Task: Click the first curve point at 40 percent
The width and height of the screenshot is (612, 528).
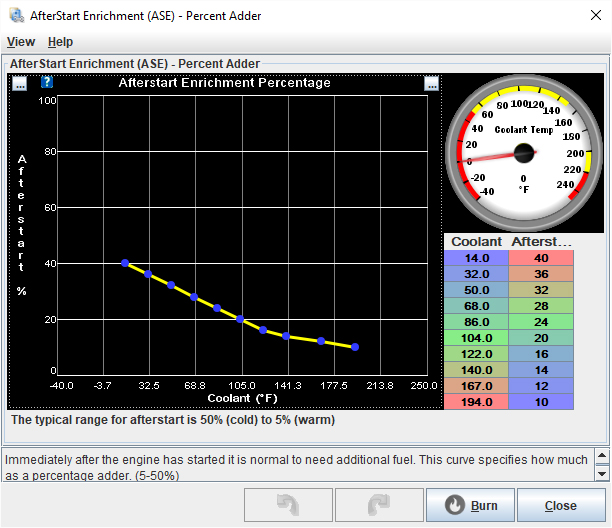Action: pyautogui.click(x=125, y=263)
